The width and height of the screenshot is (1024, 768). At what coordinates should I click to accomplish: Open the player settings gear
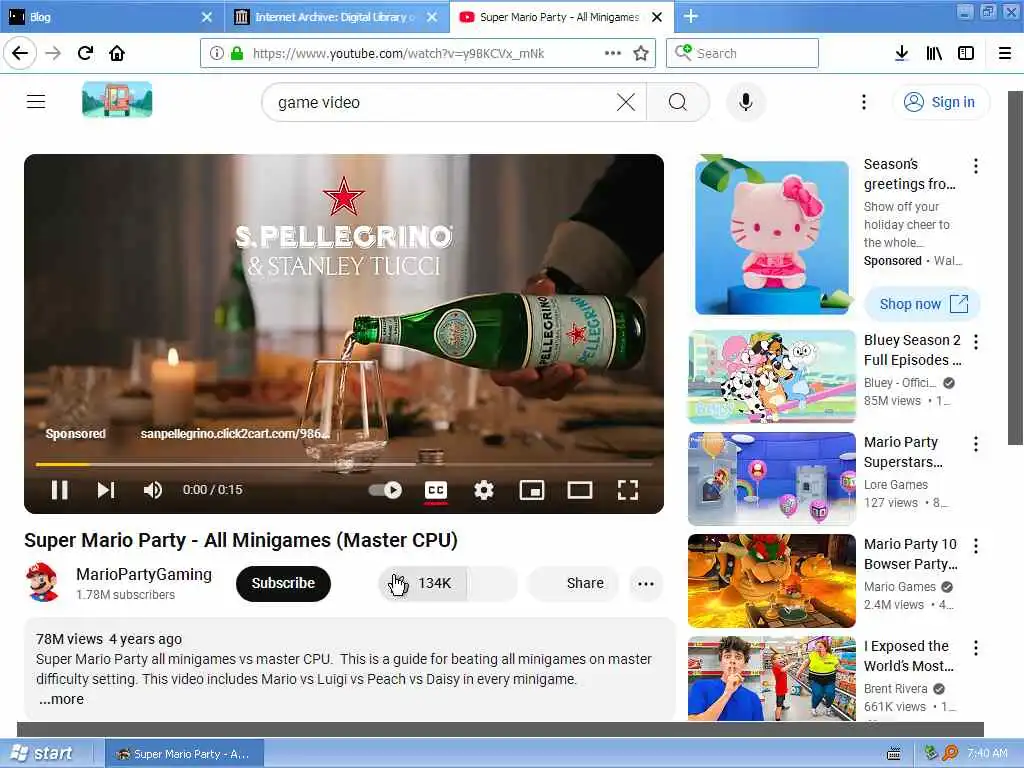pos(483,490)
